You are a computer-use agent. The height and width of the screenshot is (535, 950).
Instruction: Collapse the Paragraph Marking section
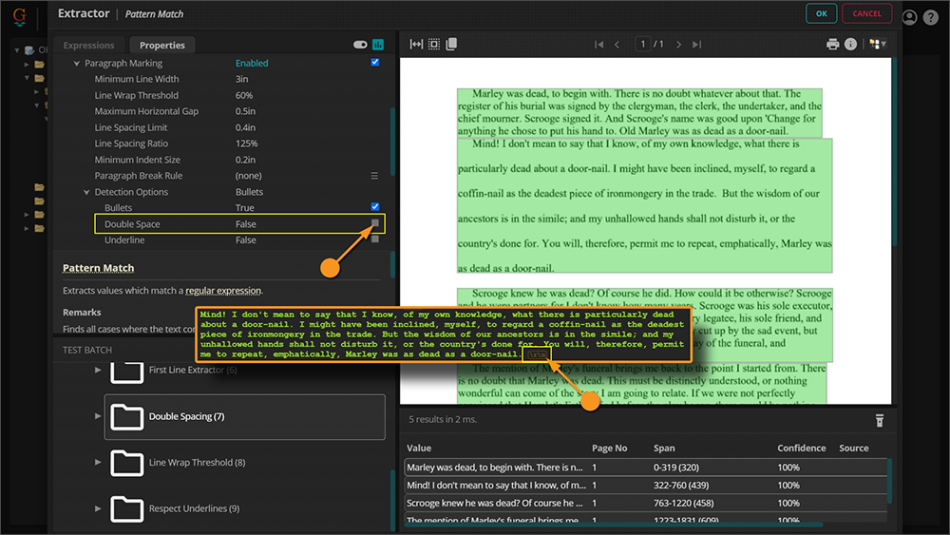tap(77, 64)
